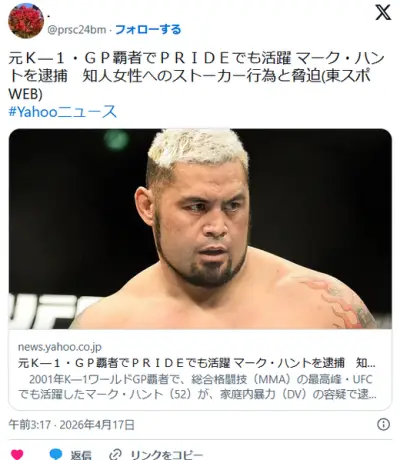
Task: View the red flower profile avatar
Action: (x=26, y=21)
